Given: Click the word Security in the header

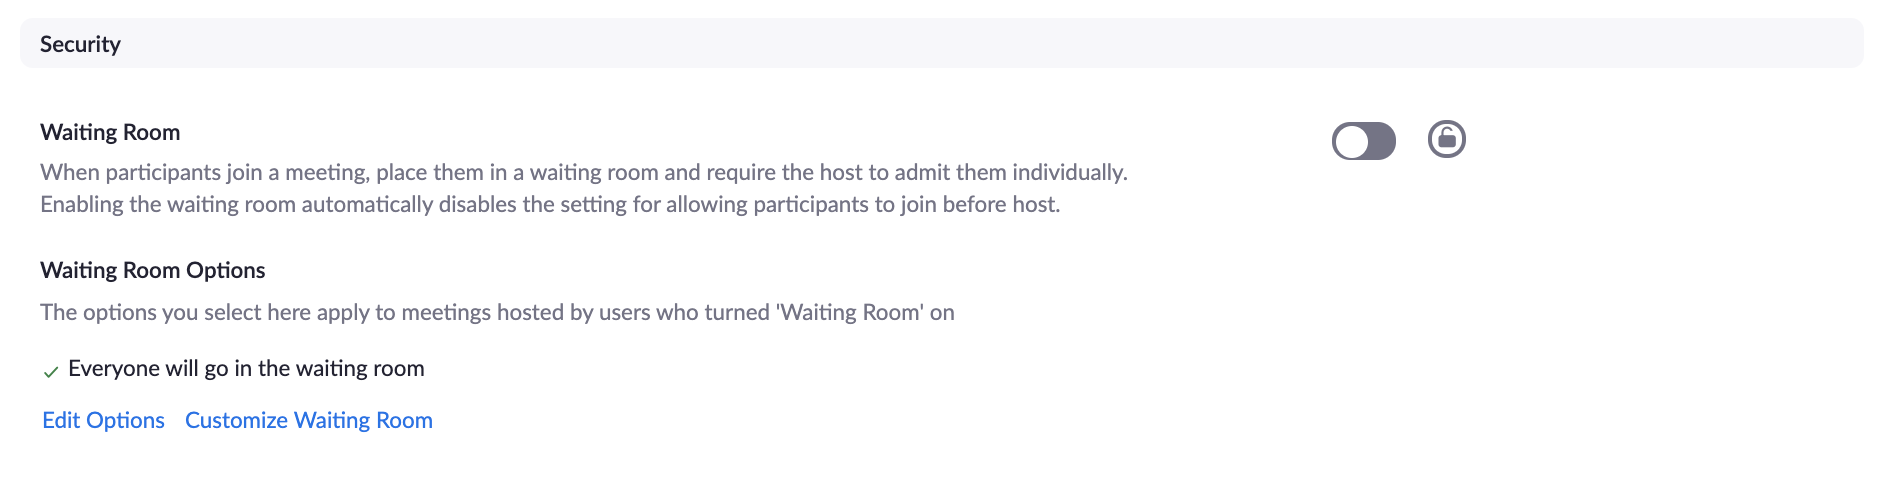Looking at the screenshot, I should point(80,44).
